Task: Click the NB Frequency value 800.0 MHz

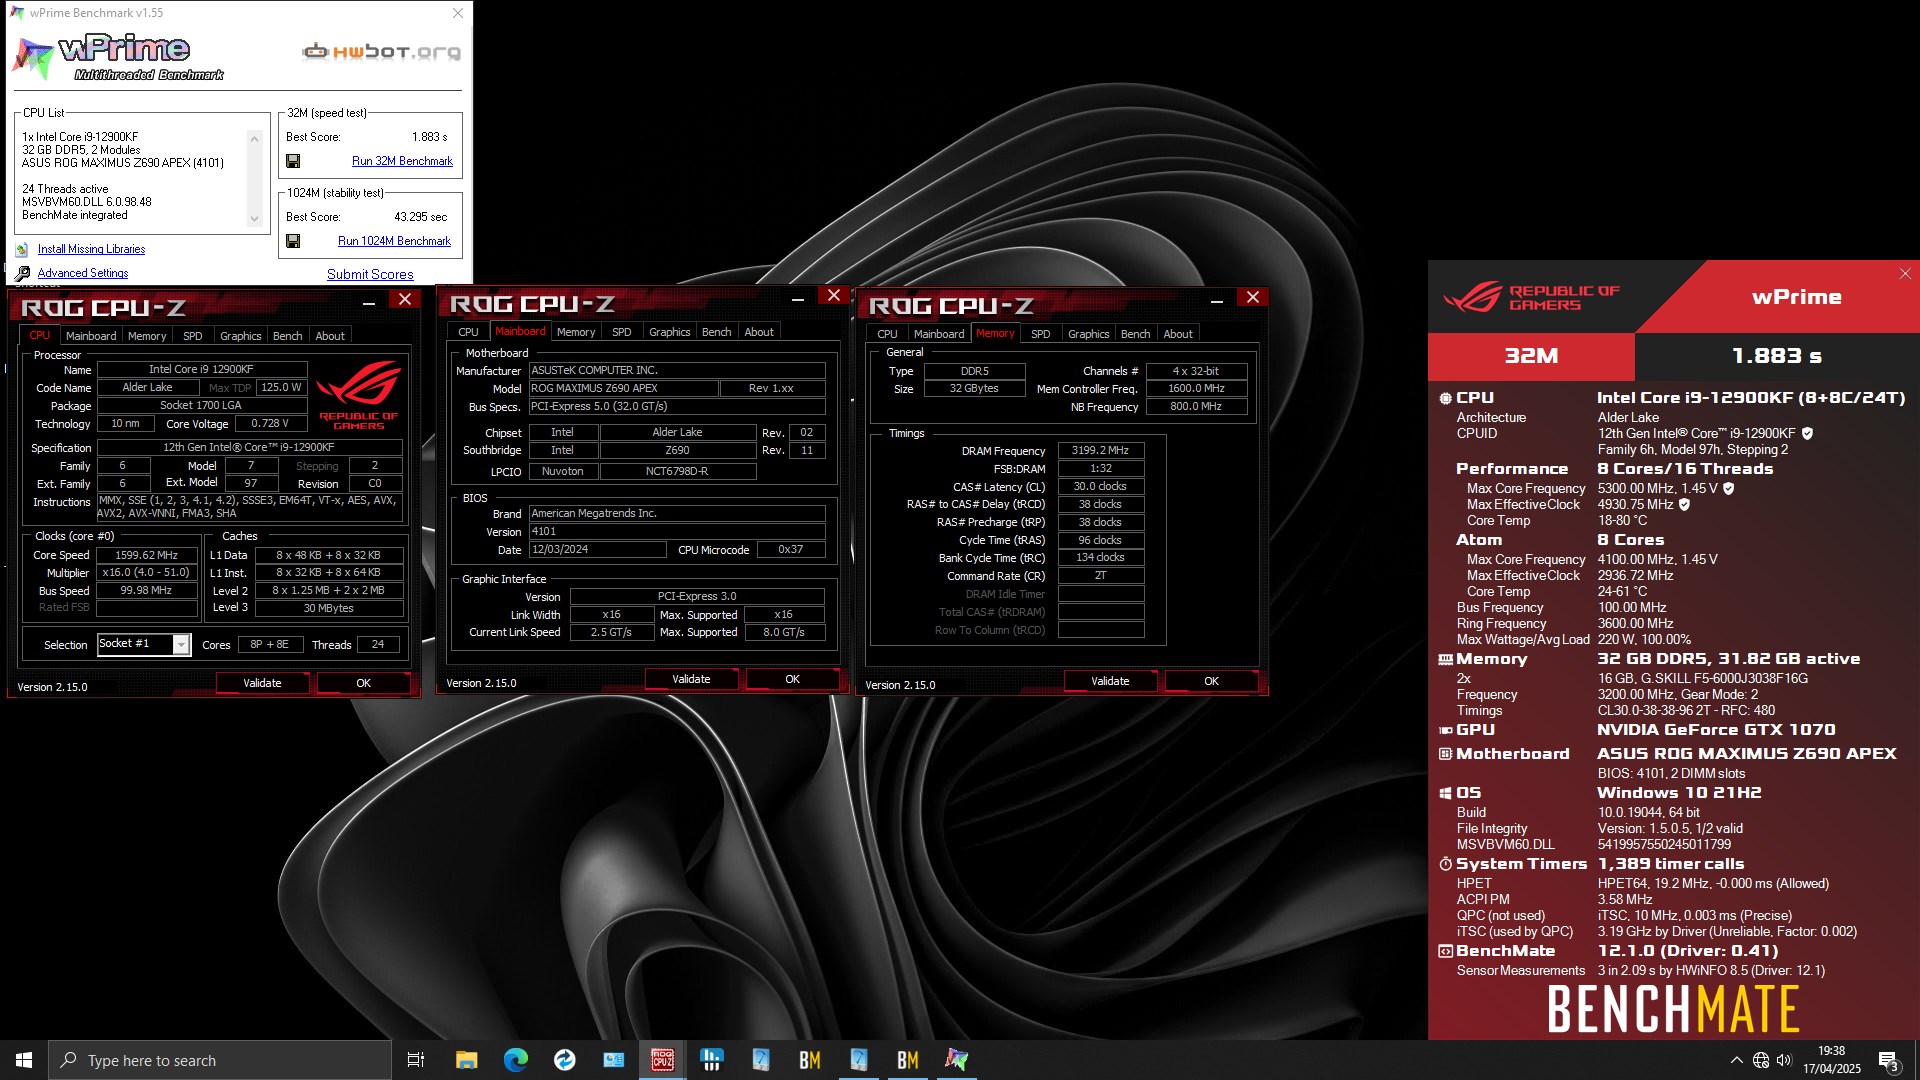Action: (x=1196, y=407)
